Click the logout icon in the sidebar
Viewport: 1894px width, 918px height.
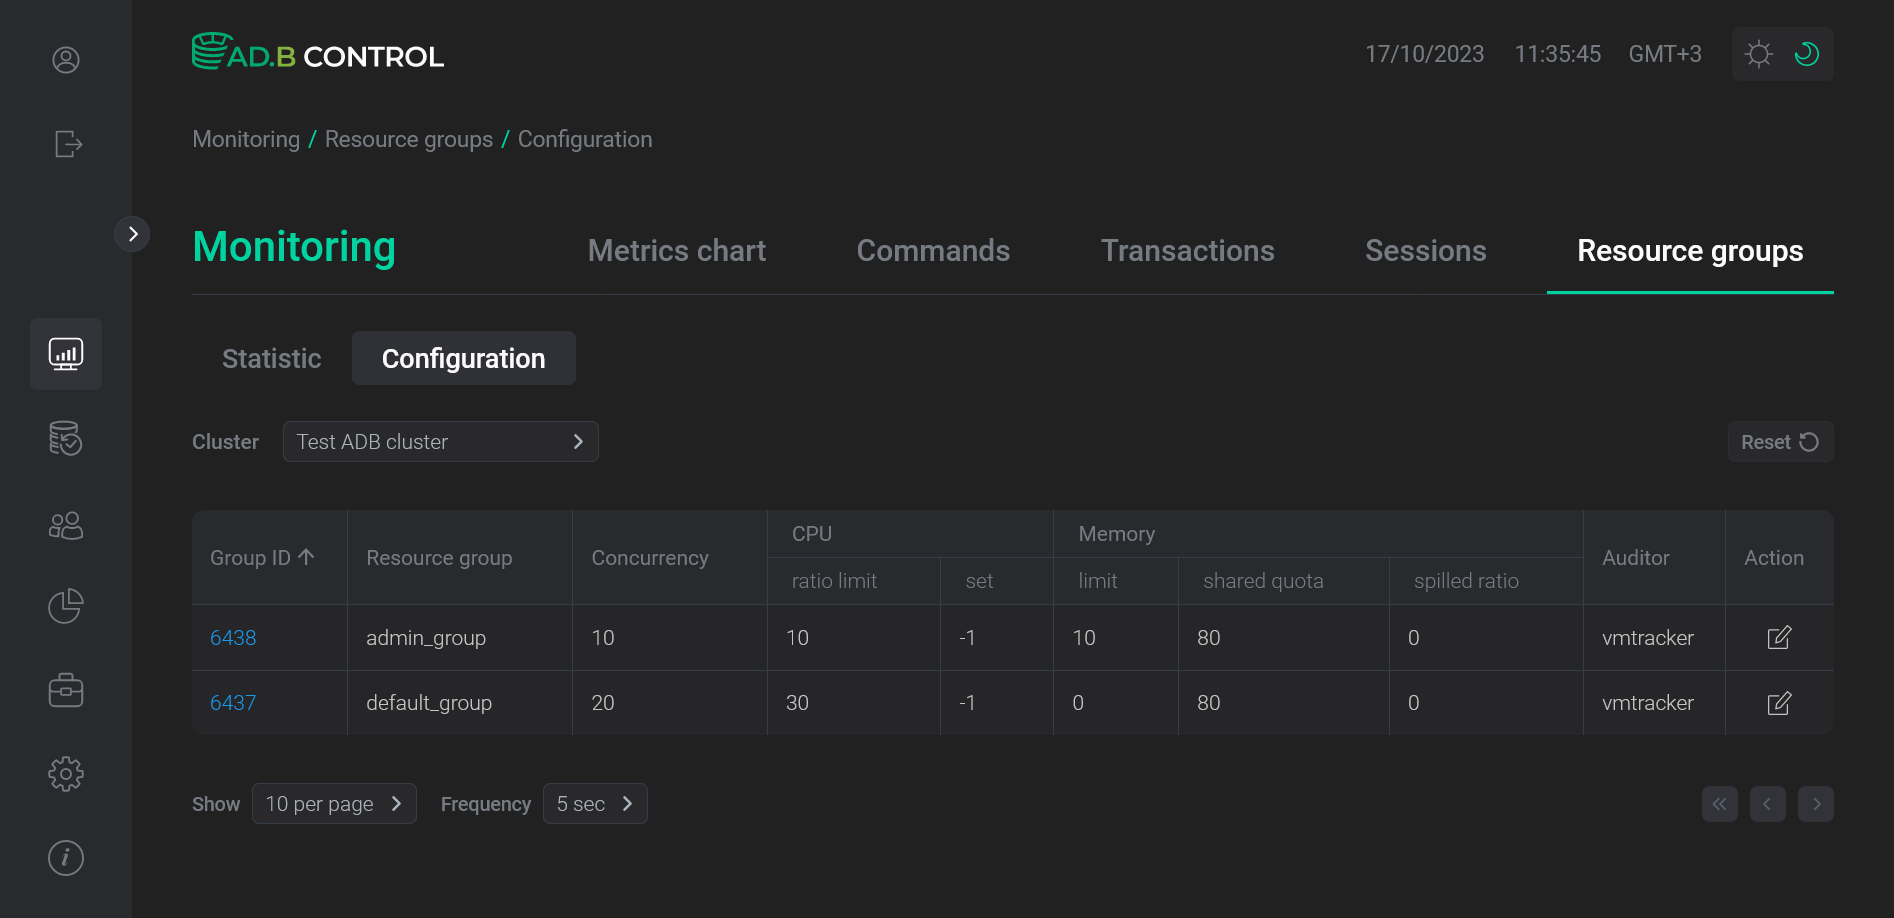(x=65, y=144)
